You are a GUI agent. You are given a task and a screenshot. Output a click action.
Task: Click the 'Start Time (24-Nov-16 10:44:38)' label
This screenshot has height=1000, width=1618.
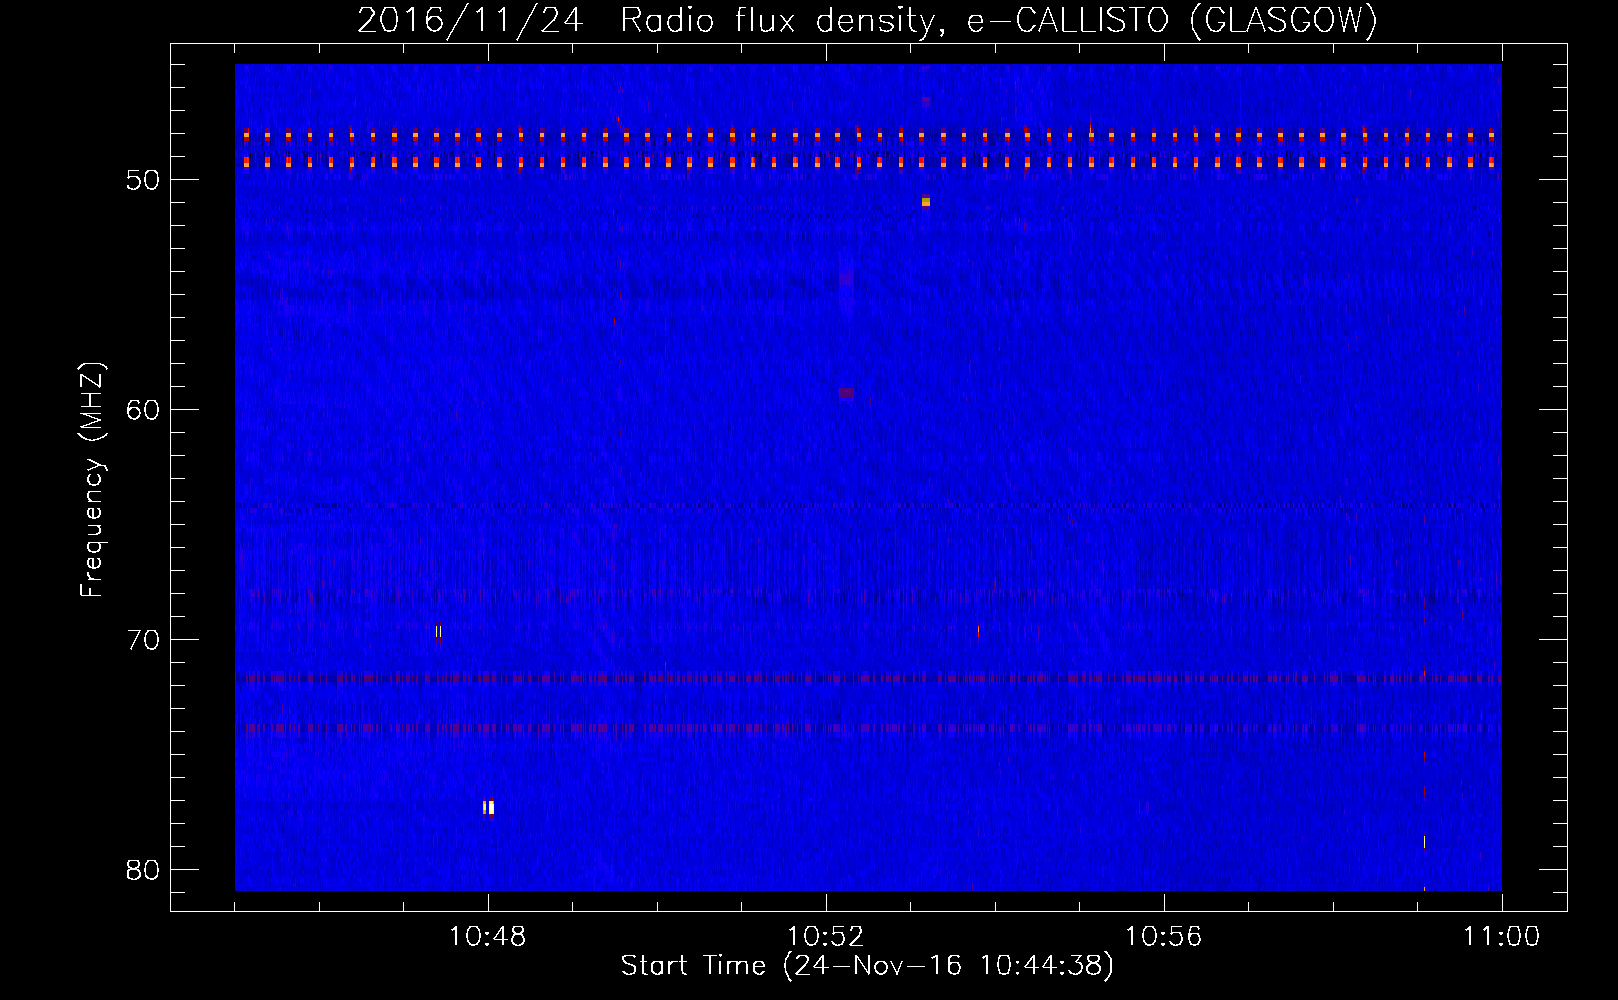(867, 966)
